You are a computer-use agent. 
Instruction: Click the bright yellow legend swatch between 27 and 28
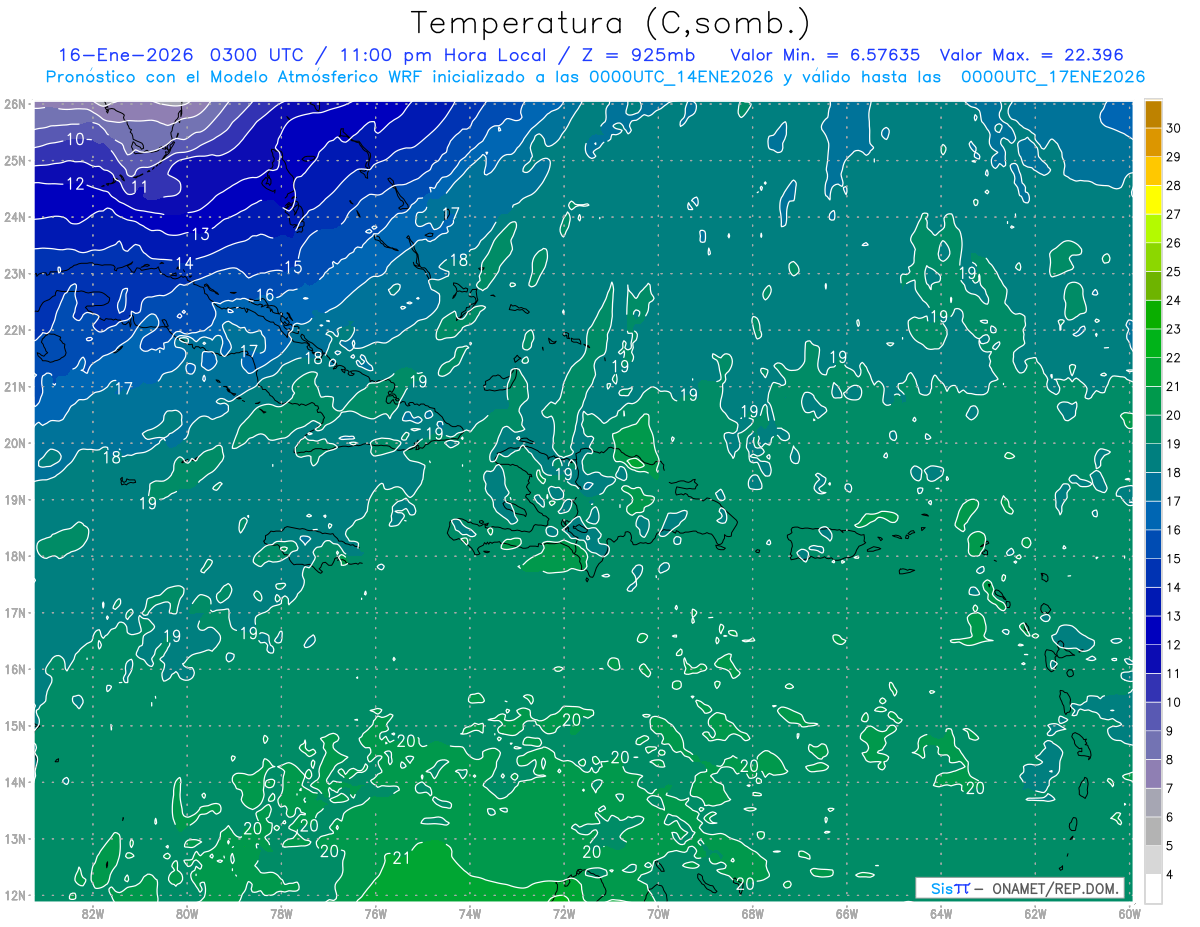(1153, 200)
